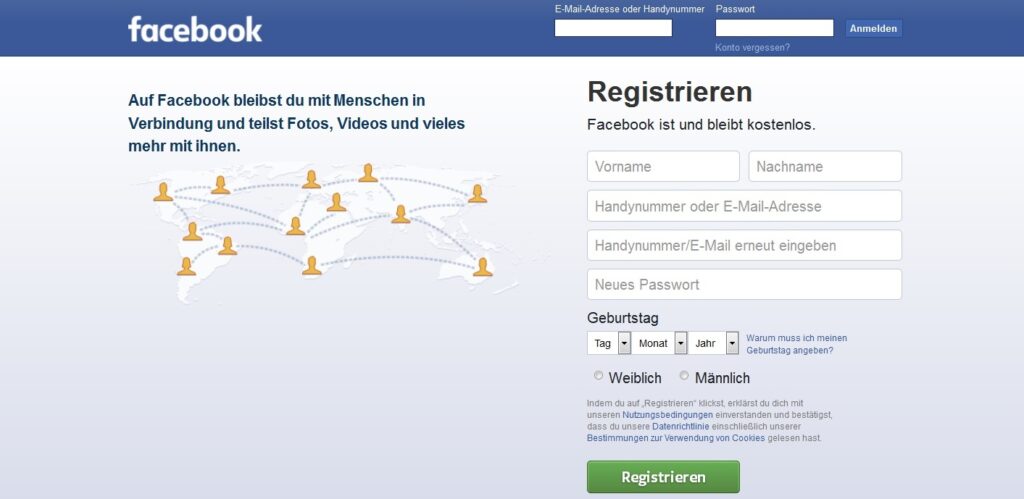The height and width of the screenshot is (499, 1024).
Task: Open the Jahr birthday dropdown
Action: [713, 343]
